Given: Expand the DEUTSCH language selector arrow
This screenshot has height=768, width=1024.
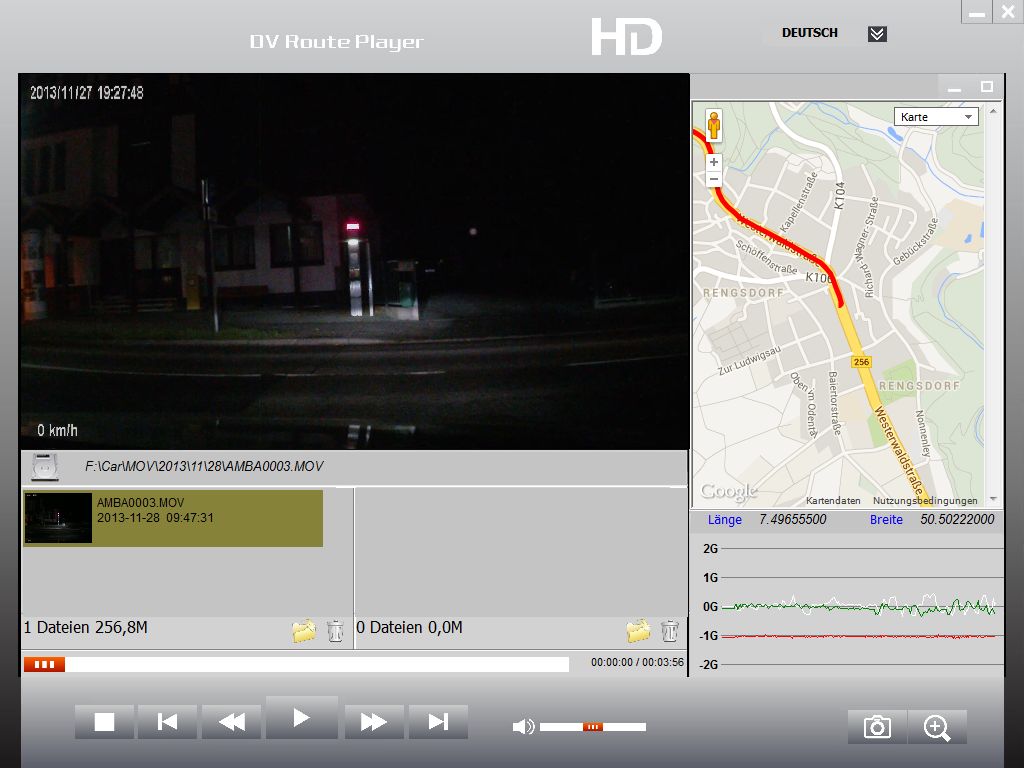Looking at the screenshot, I should pyautogui.click(x=877, y=34).
